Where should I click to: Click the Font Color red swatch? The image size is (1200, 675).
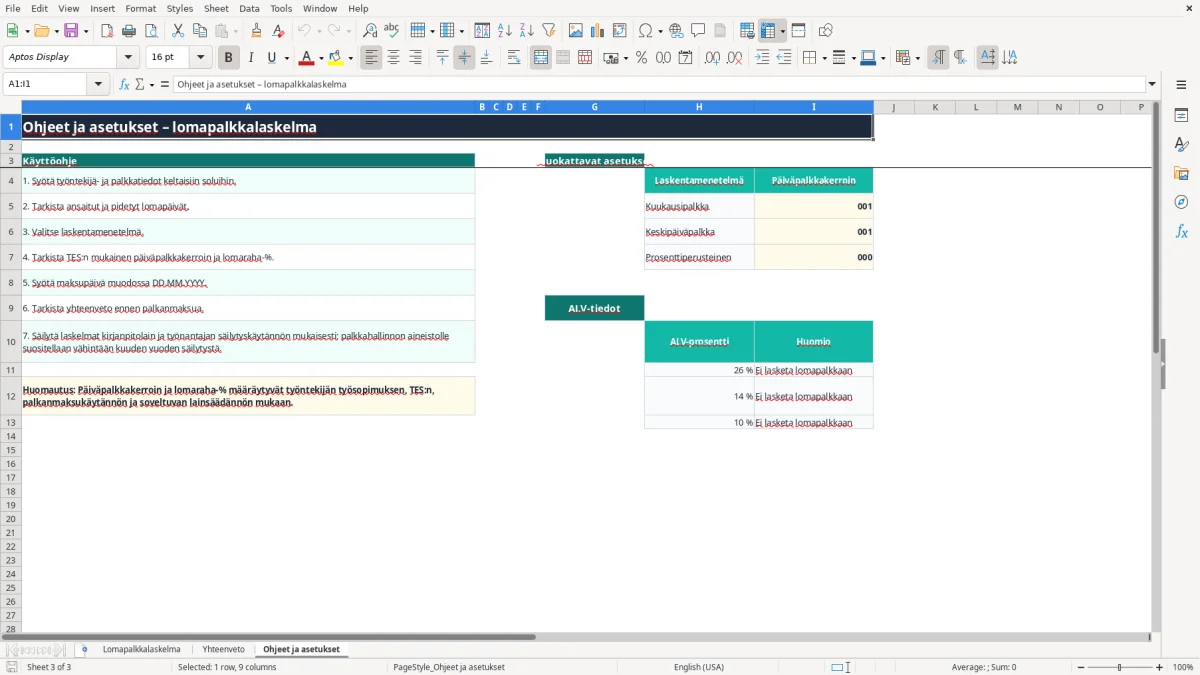coord(307,58)
